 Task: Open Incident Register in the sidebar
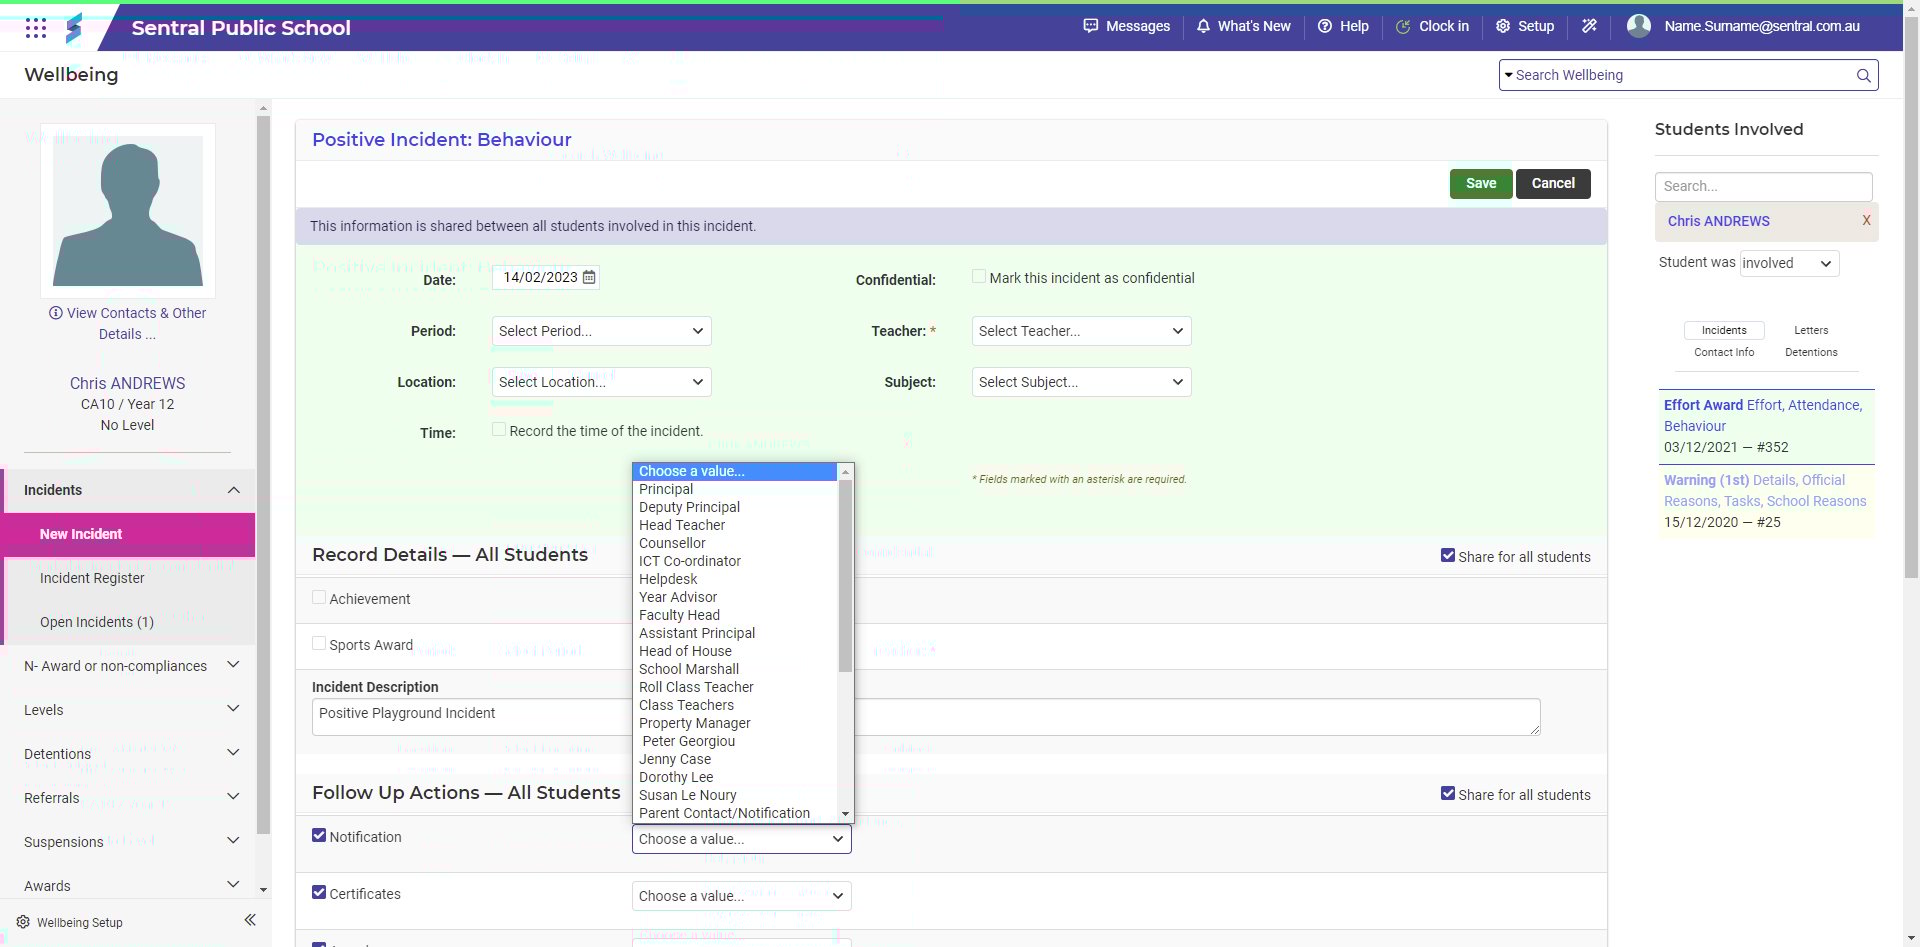[x=92, y=578]
